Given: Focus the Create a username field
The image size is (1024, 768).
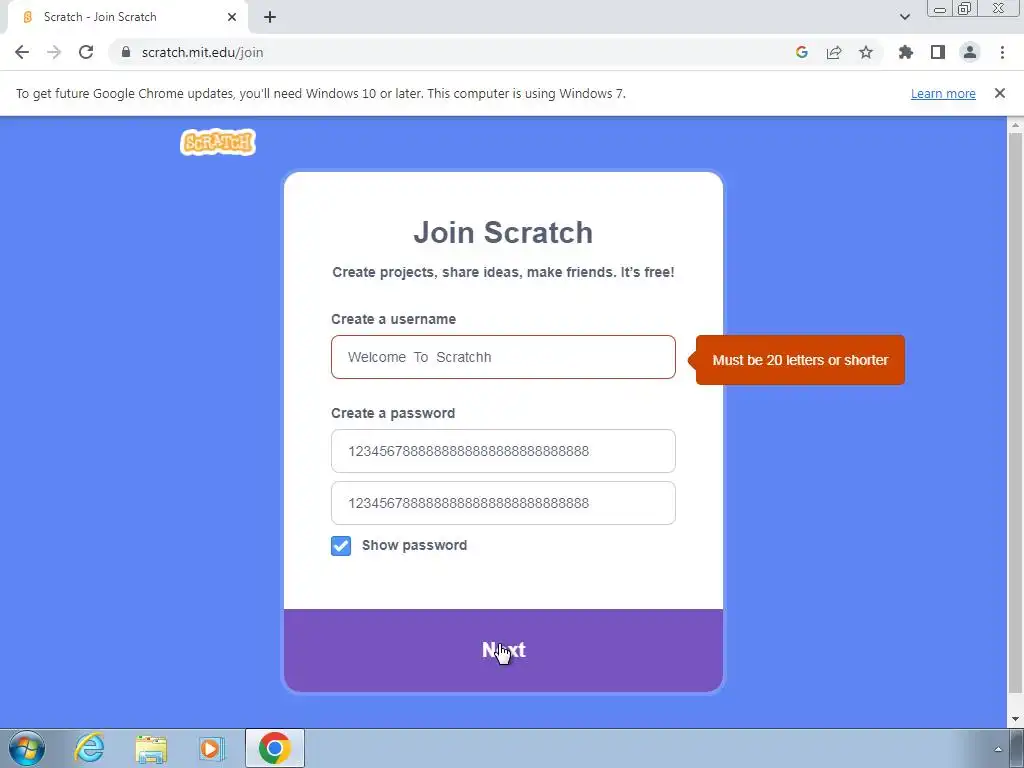Looking at the screenshot, I should [503, 357].
